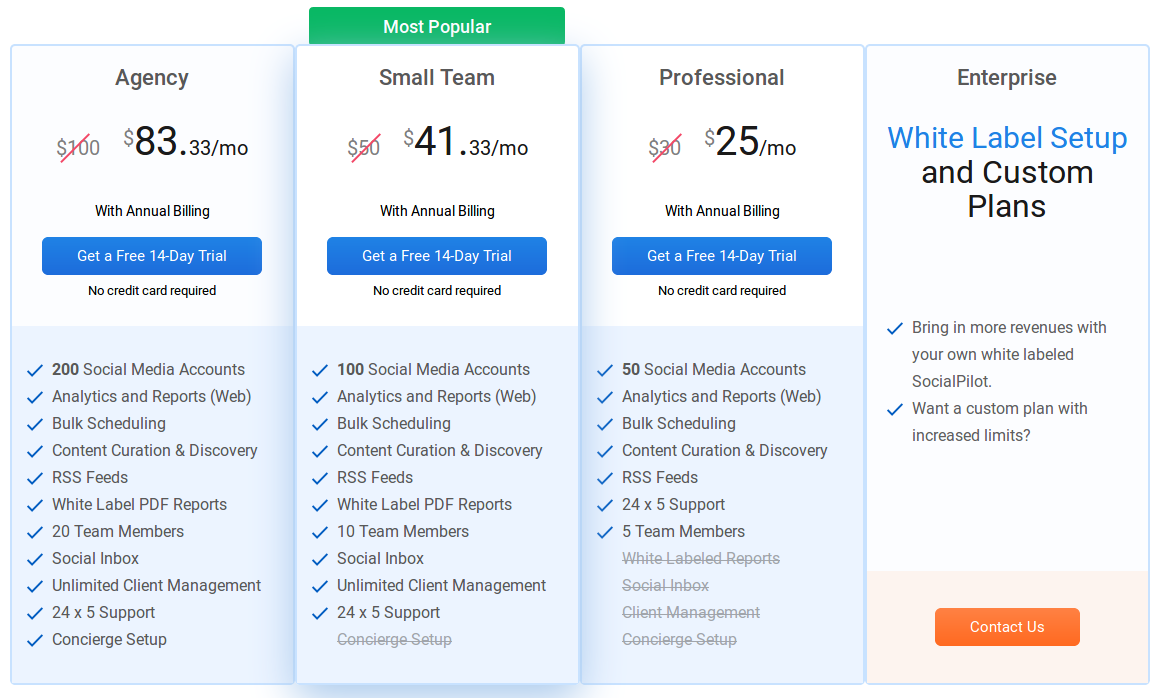Select the Most Popular banner

click(437, 26)
